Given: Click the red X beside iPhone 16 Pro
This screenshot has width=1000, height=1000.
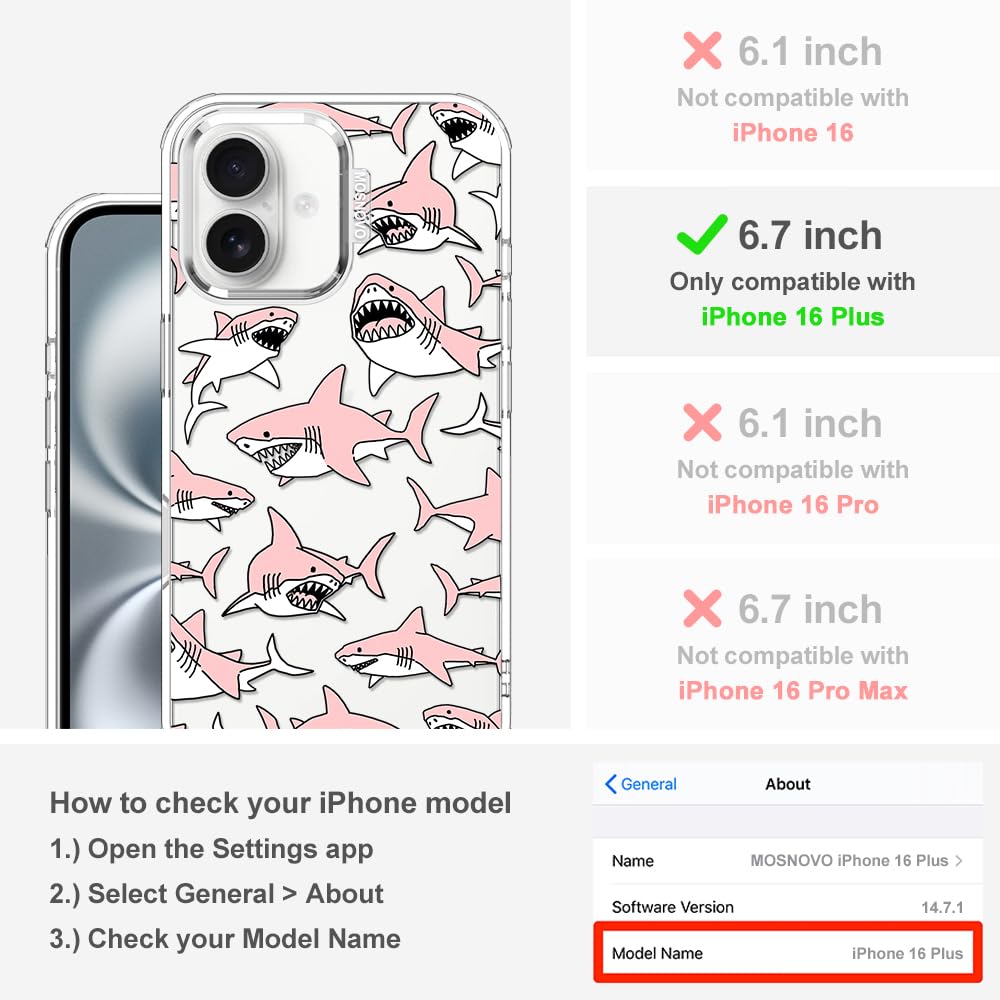Looking at the screenshot, I should point(702,422).
